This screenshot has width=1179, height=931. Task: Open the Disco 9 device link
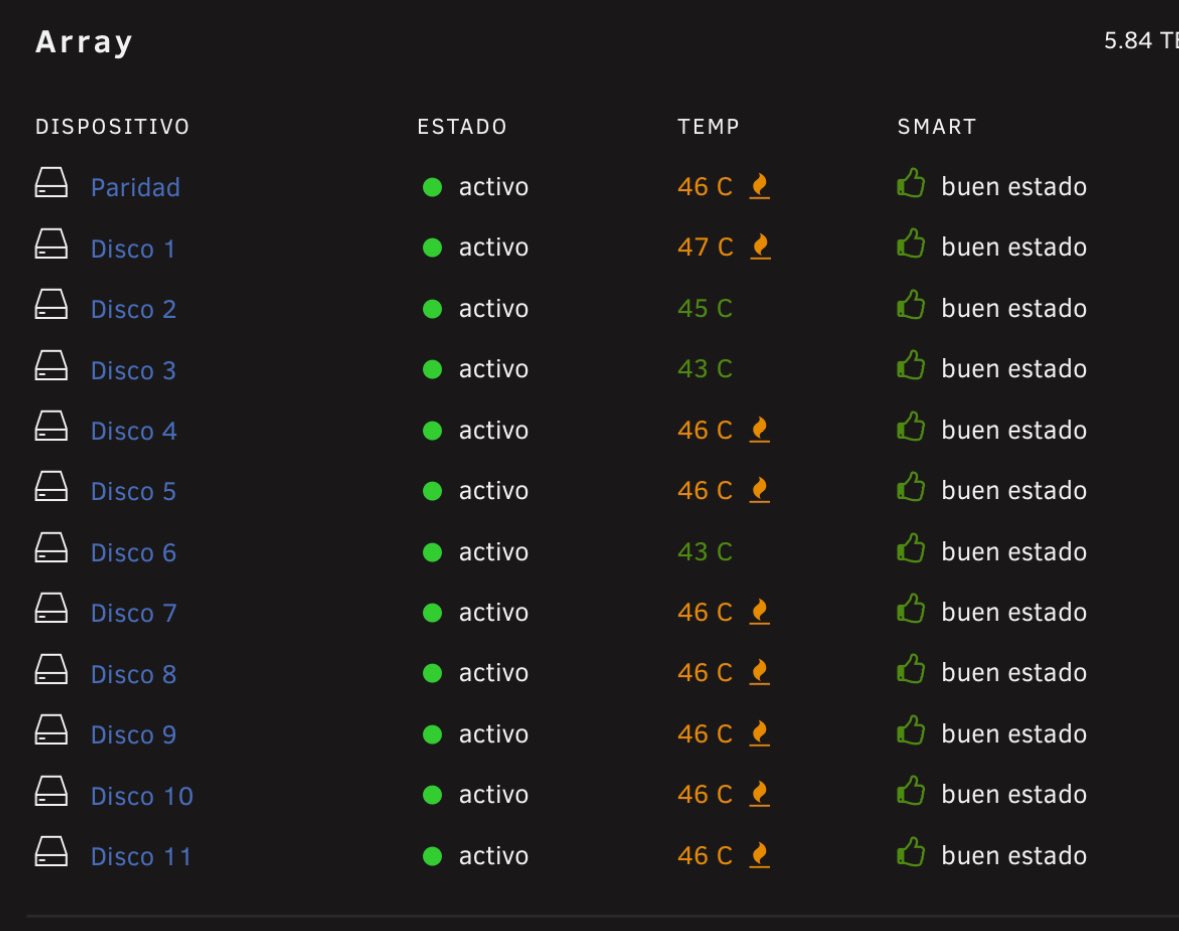(133, 735)
